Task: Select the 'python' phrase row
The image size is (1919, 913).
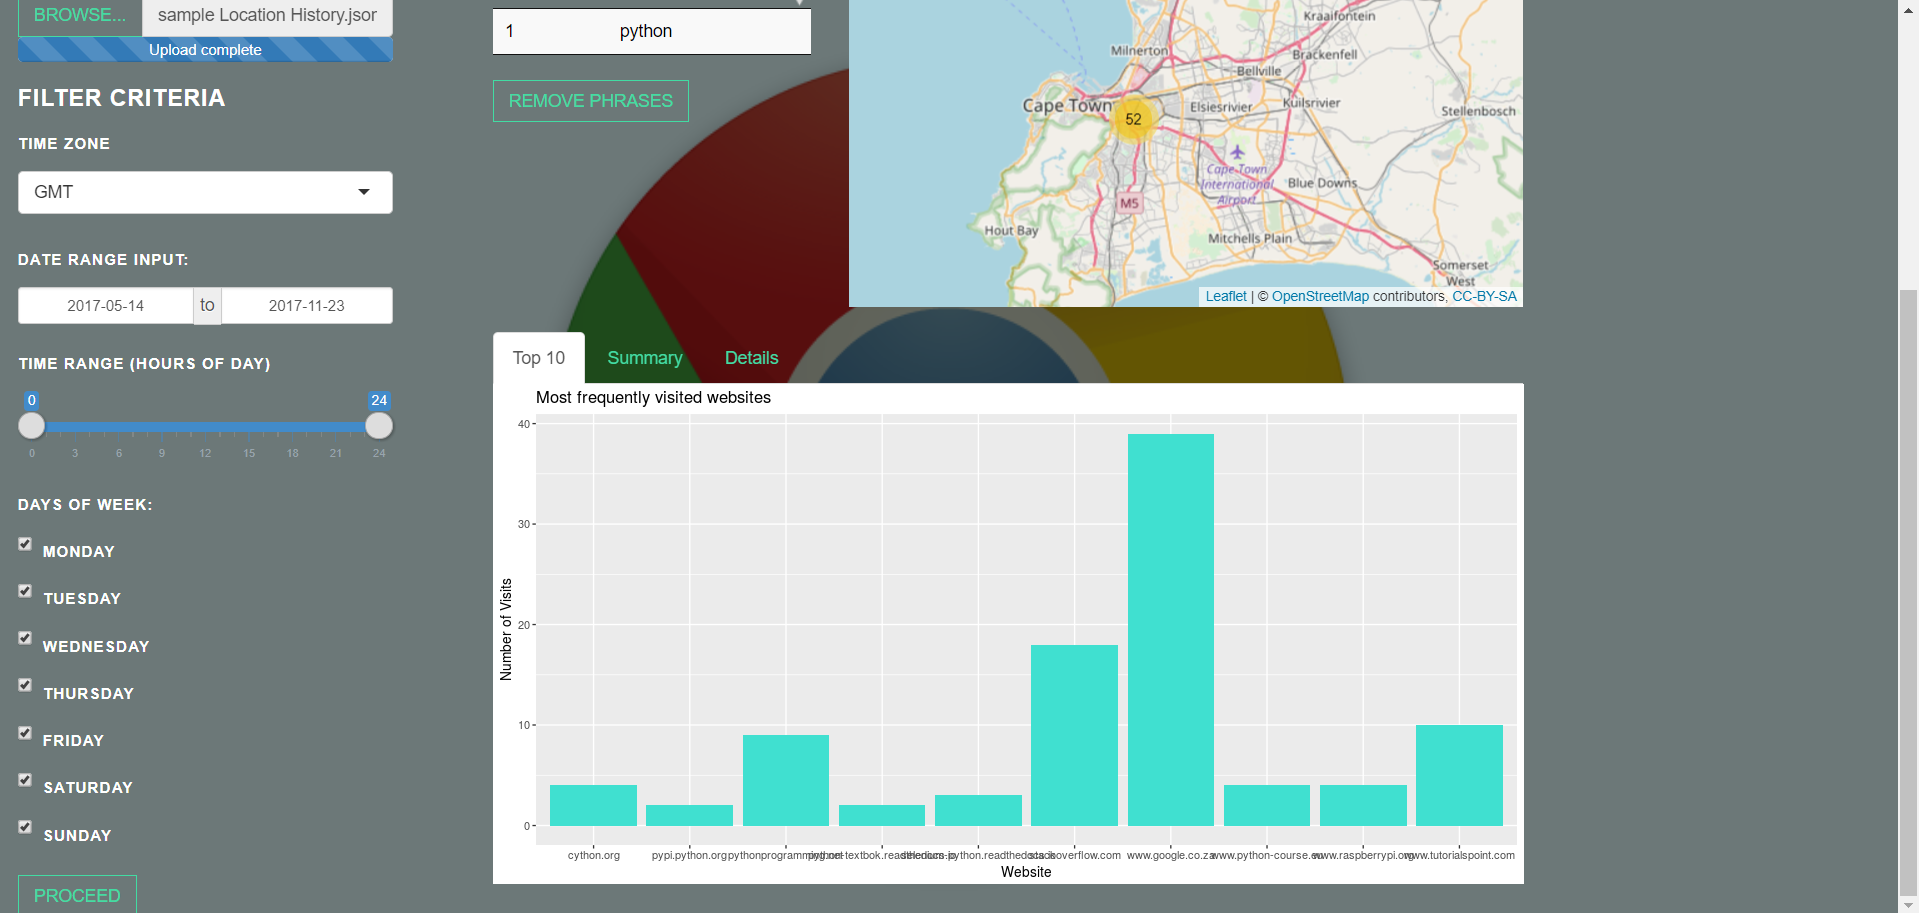Action: 652,31
